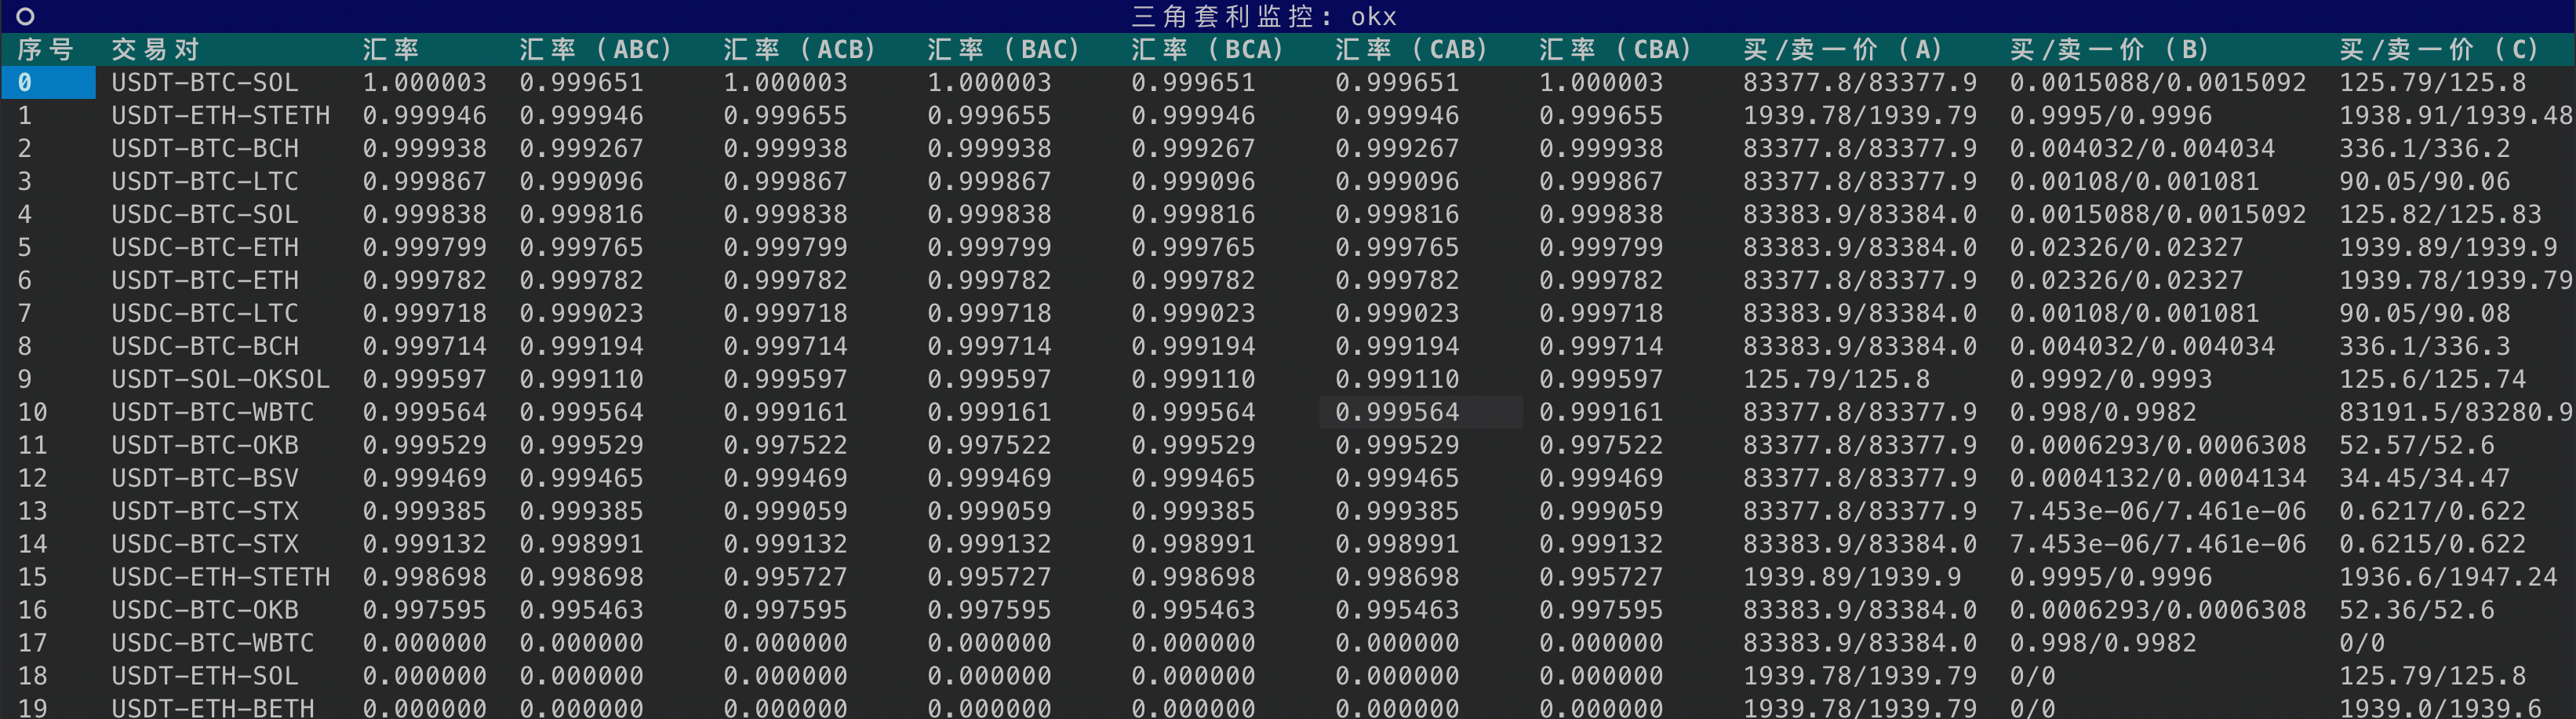The image size is (2576, 719).
Task: Select the highlighted row index 0 cell
Action: [48, 82]
